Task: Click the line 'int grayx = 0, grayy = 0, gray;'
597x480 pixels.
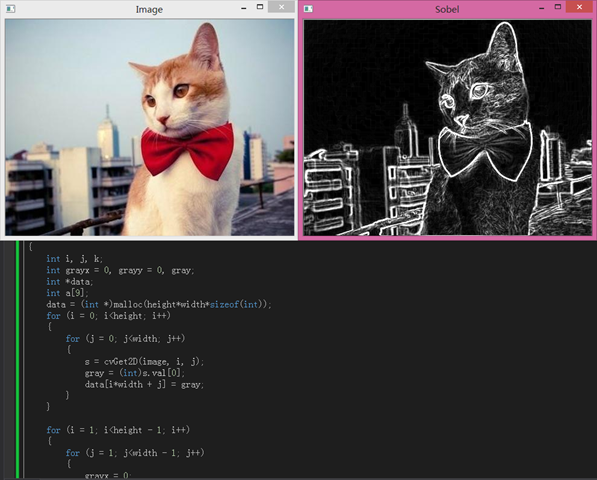Action: click(120, 270)
